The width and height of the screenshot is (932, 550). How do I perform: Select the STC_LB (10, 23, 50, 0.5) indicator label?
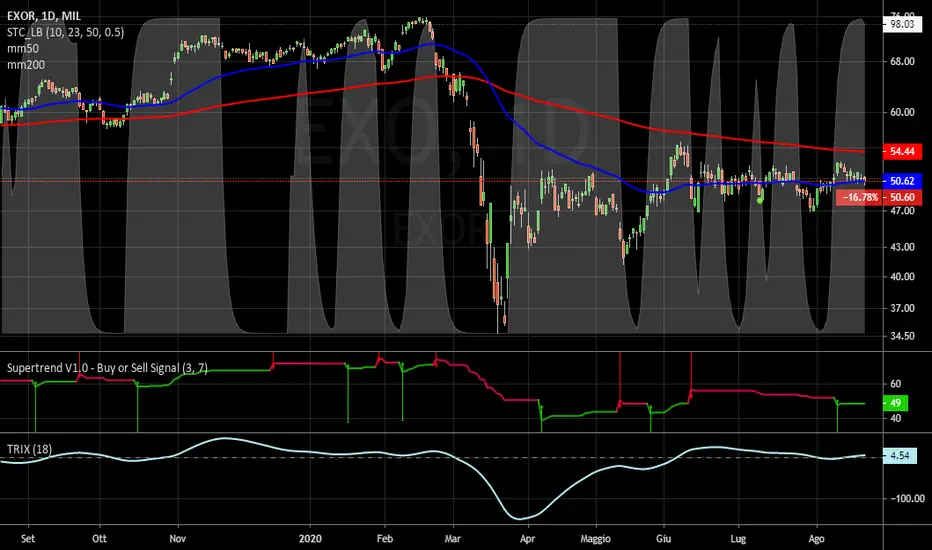click(65, 32)
